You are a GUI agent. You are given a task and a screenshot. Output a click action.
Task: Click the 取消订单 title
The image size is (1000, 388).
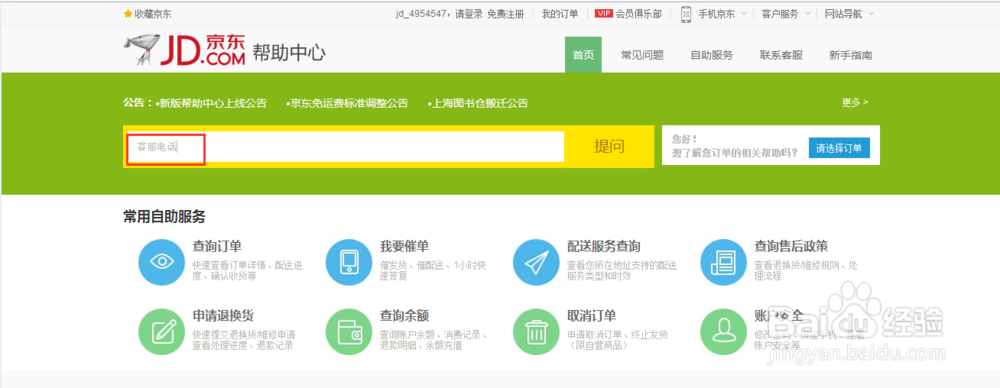(x=592, y=315)
